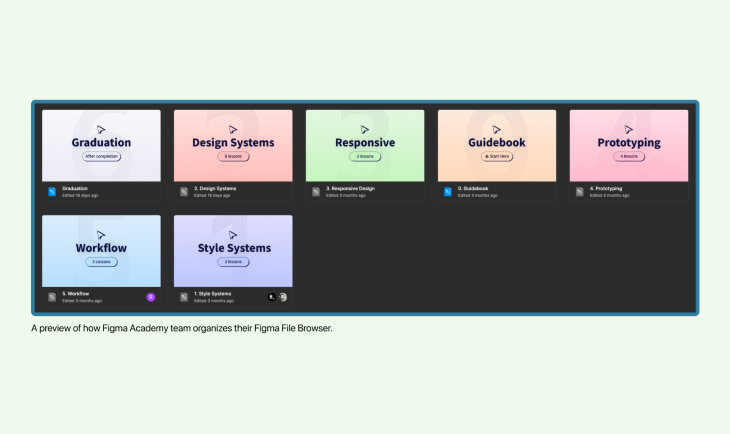Click the lessons pill on Style Systems cover

tap(233, 262)
